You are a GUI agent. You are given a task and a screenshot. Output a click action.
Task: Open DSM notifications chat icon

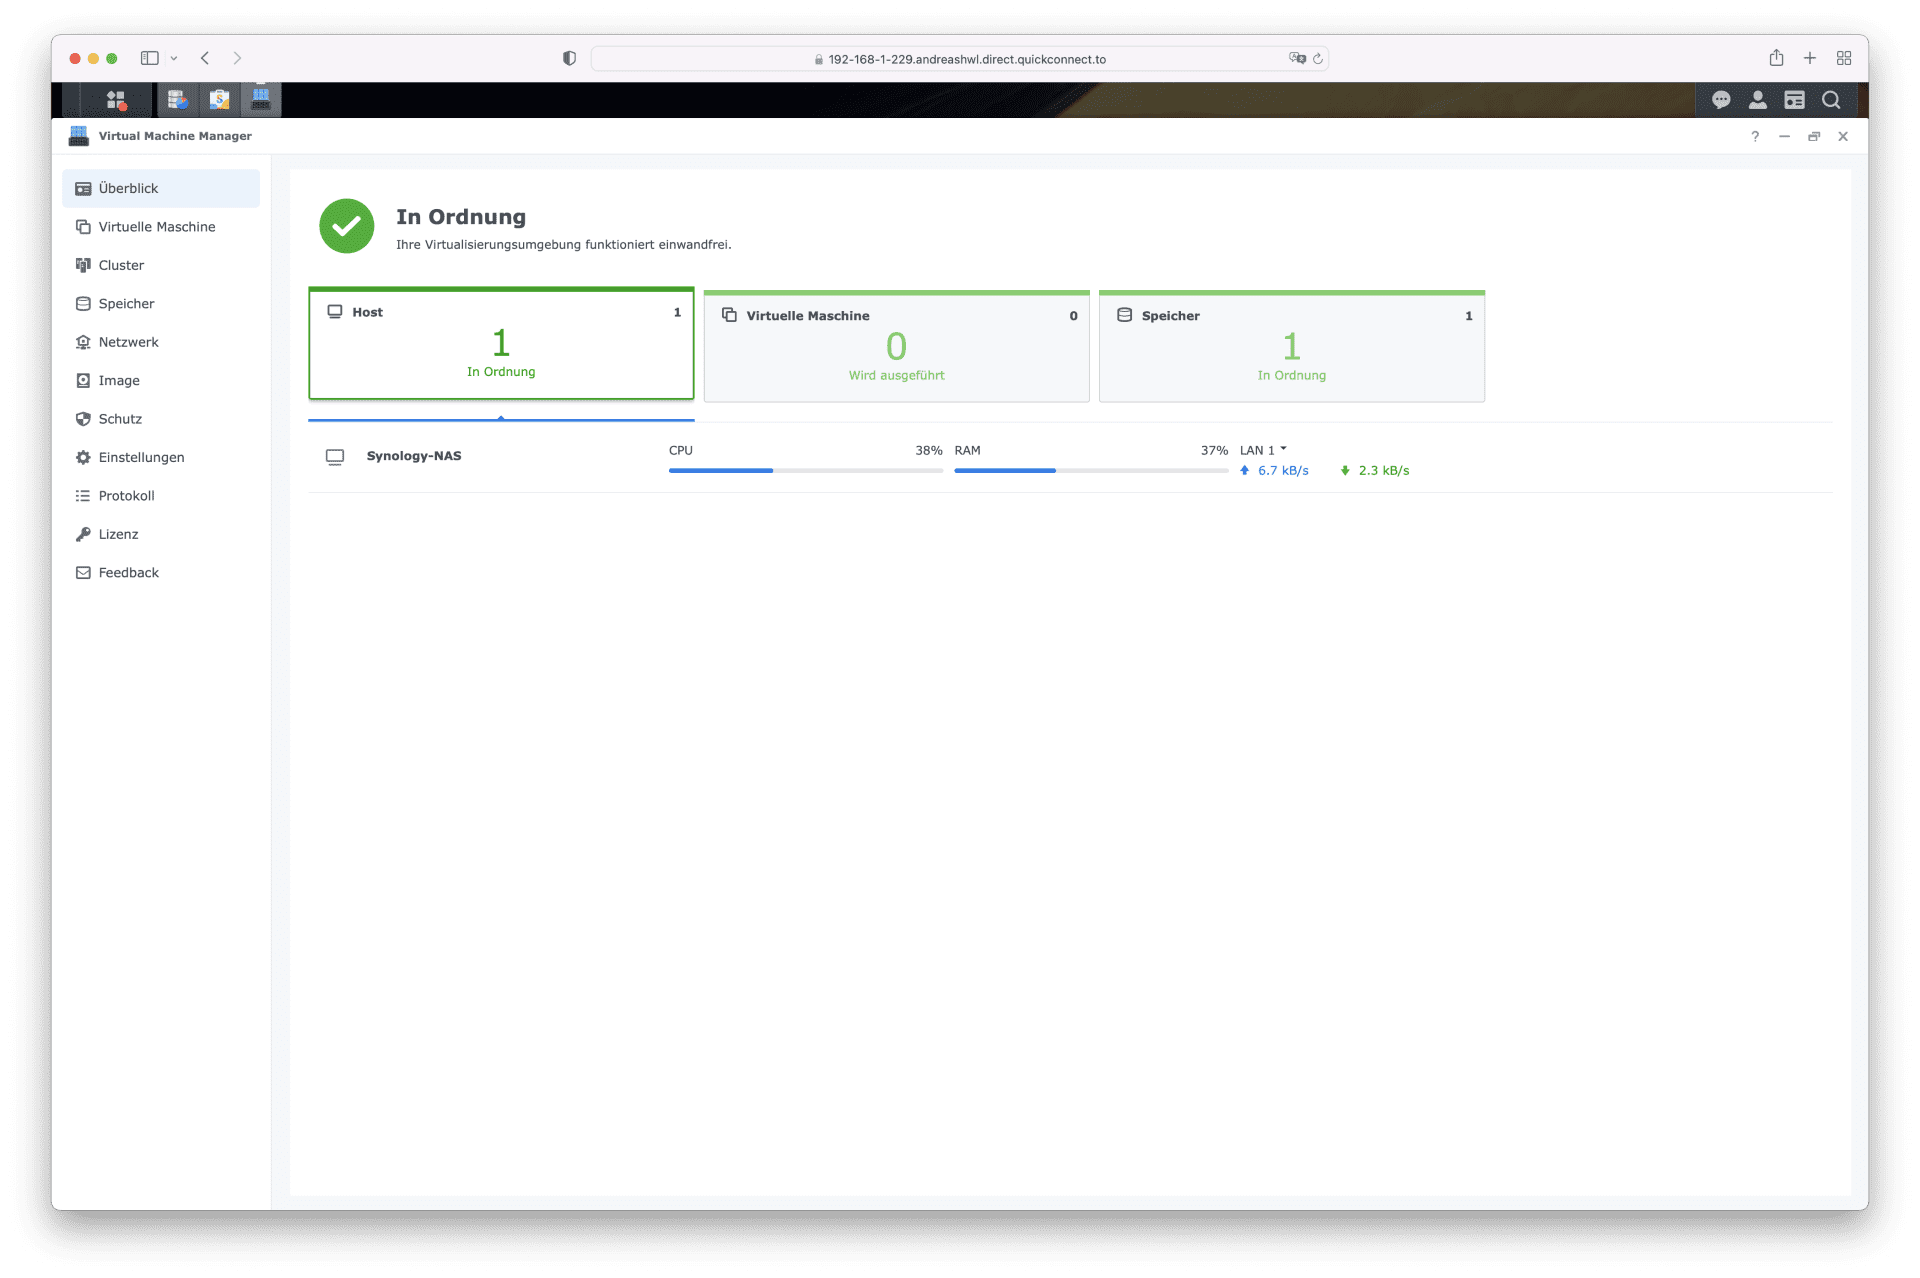pos(1721,100)
